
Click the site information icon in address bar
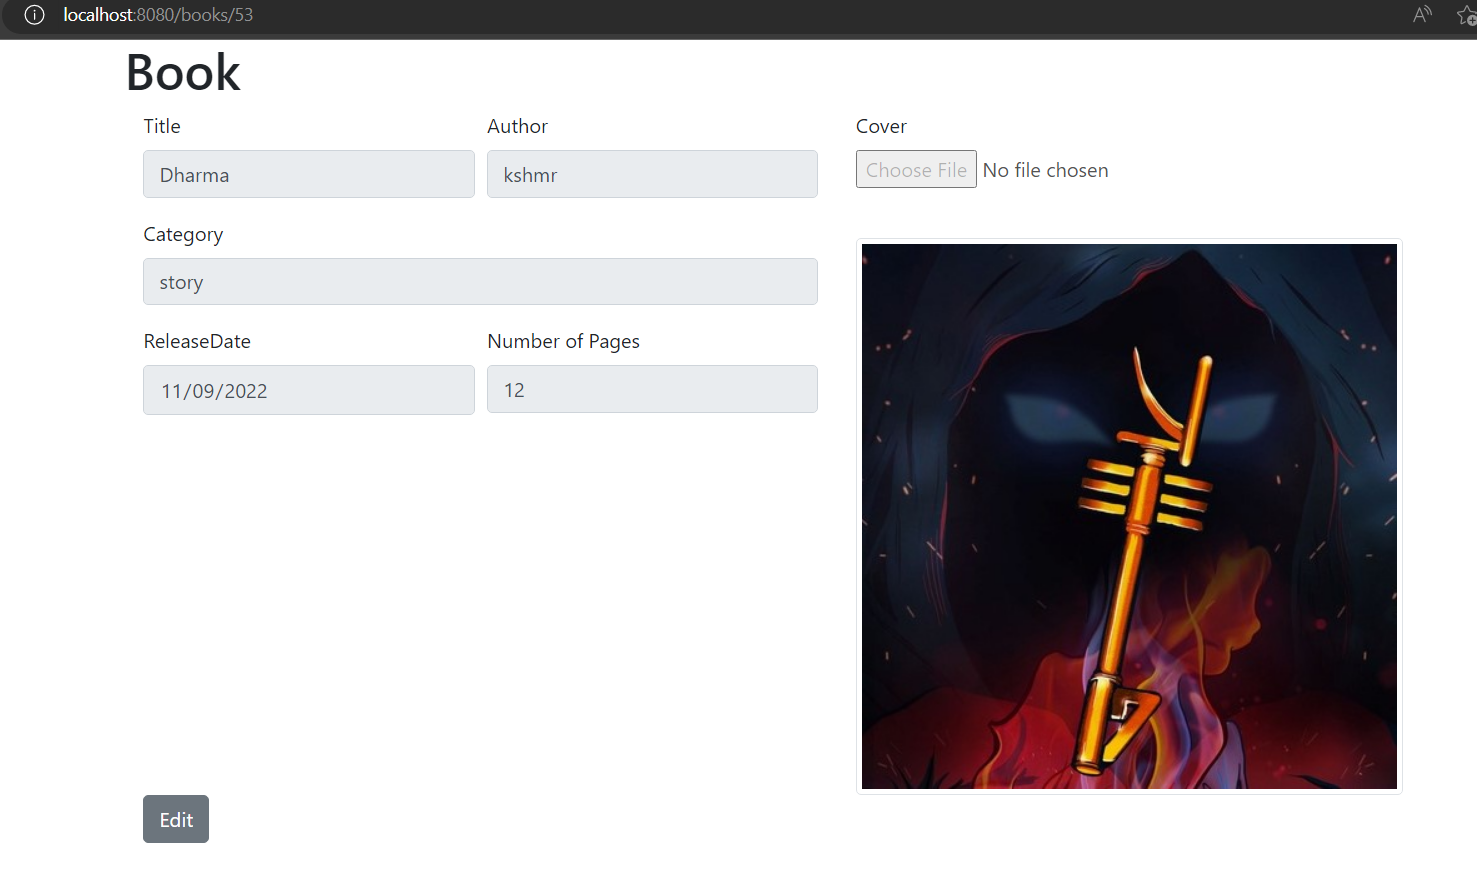click(x=34, y=15)
